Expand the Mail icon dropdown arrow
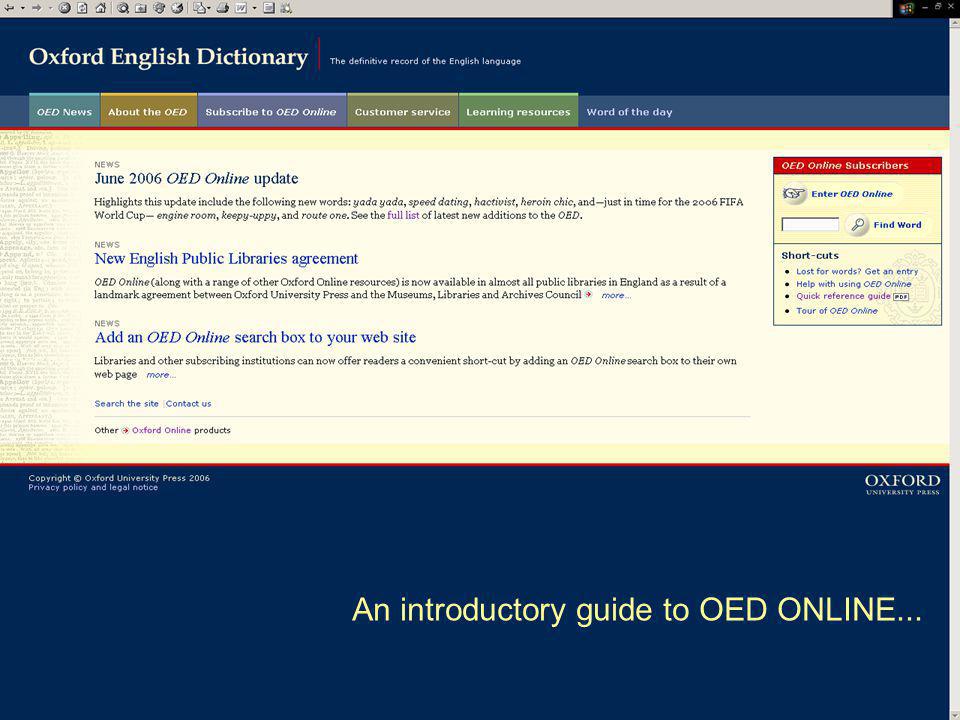 [209, 8]
